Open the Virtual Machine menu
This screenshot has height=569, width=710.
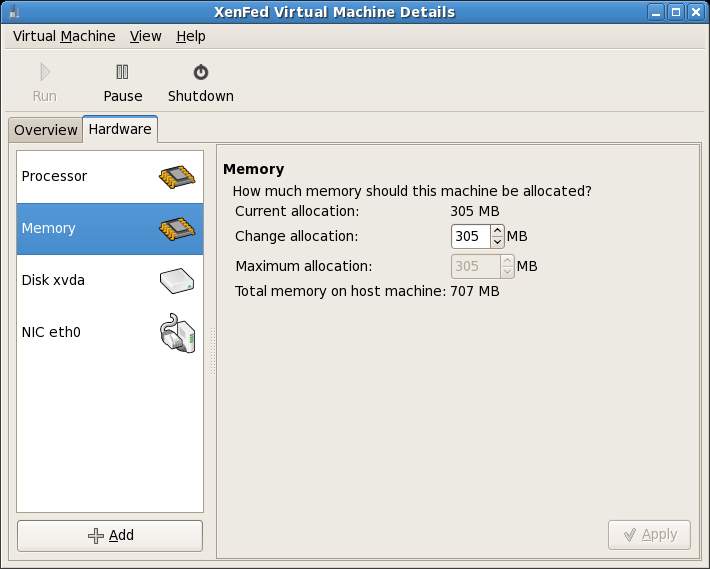[x=64, y=36]
